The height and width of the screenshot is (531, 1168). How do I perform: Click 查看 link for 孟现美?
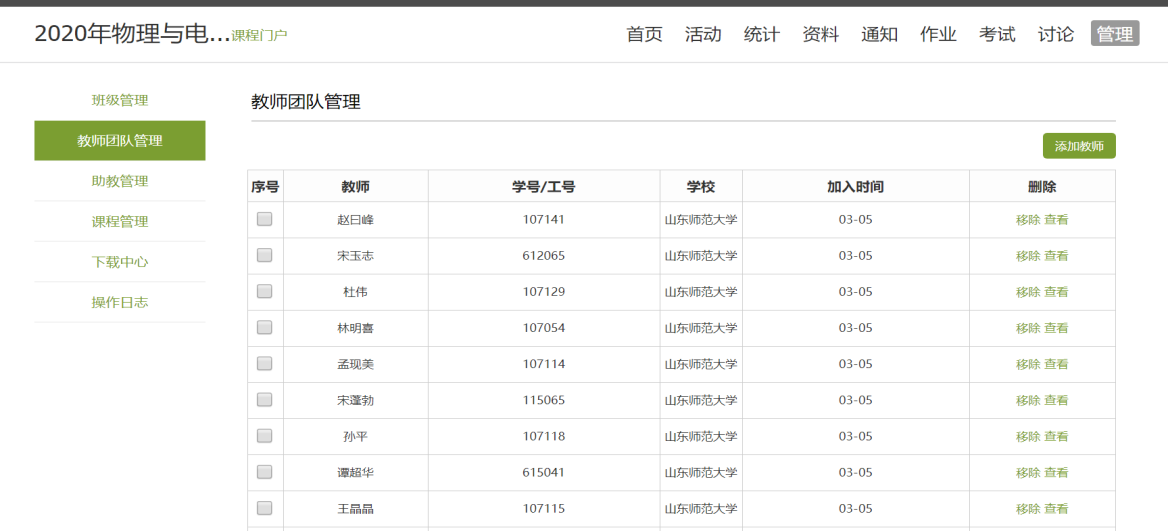coord(1056,364)
